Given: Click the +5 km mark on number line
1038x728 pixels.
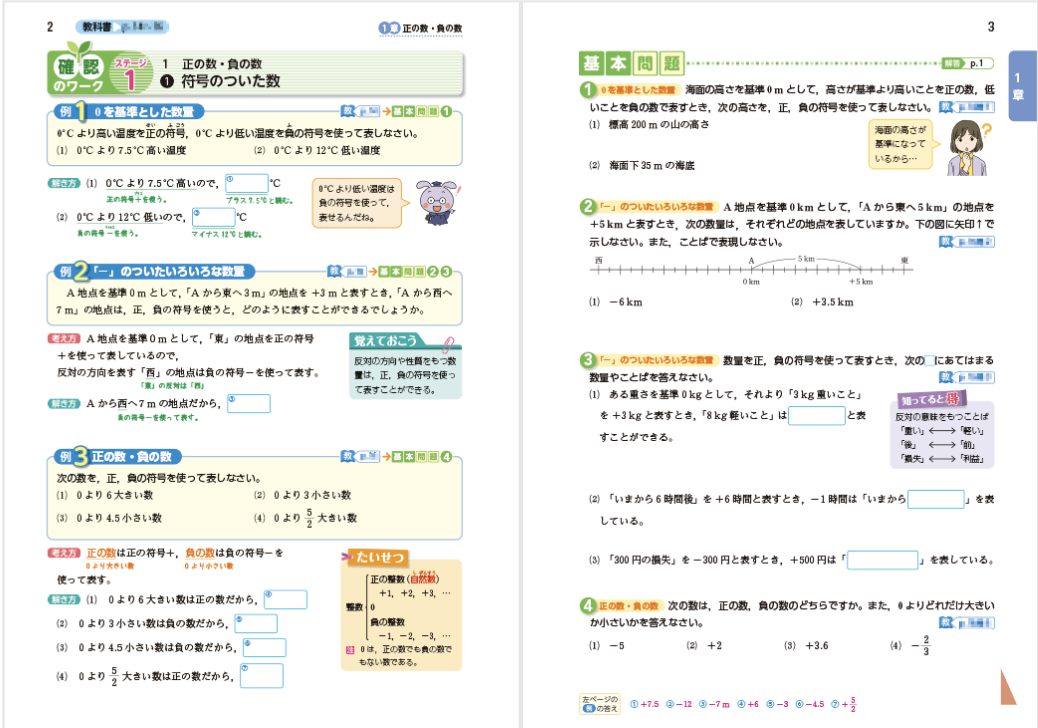Looking at the screenshot, I should coord(861,281).
